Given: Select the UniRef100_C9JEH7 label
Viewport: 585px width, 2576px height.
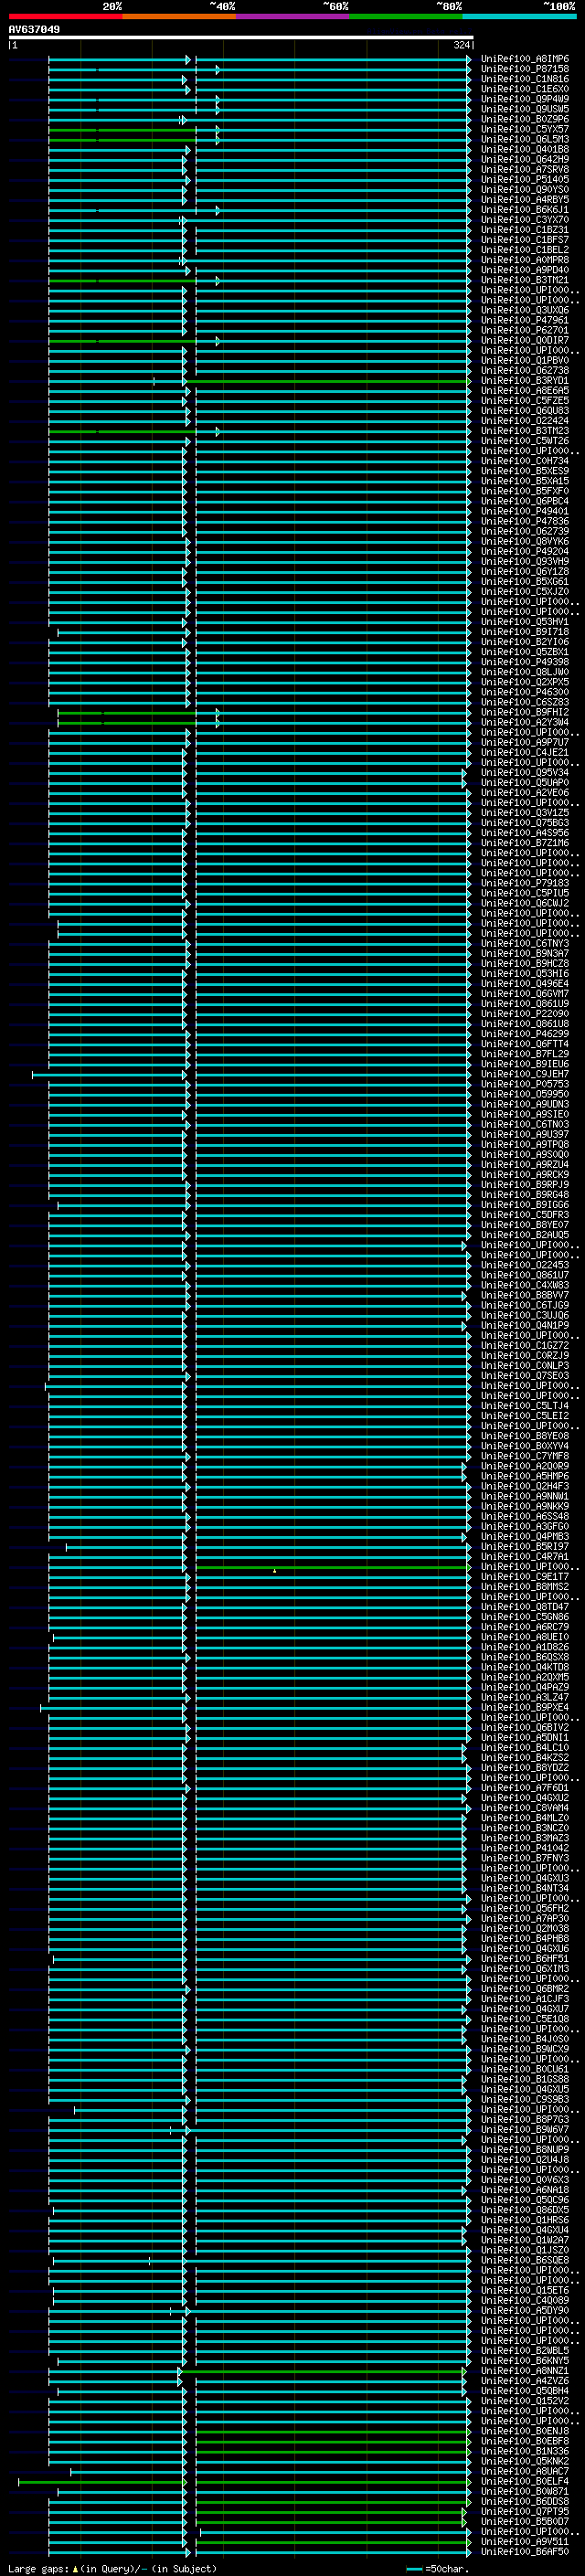Looking at the screenshot, I should click(525, 1074).
